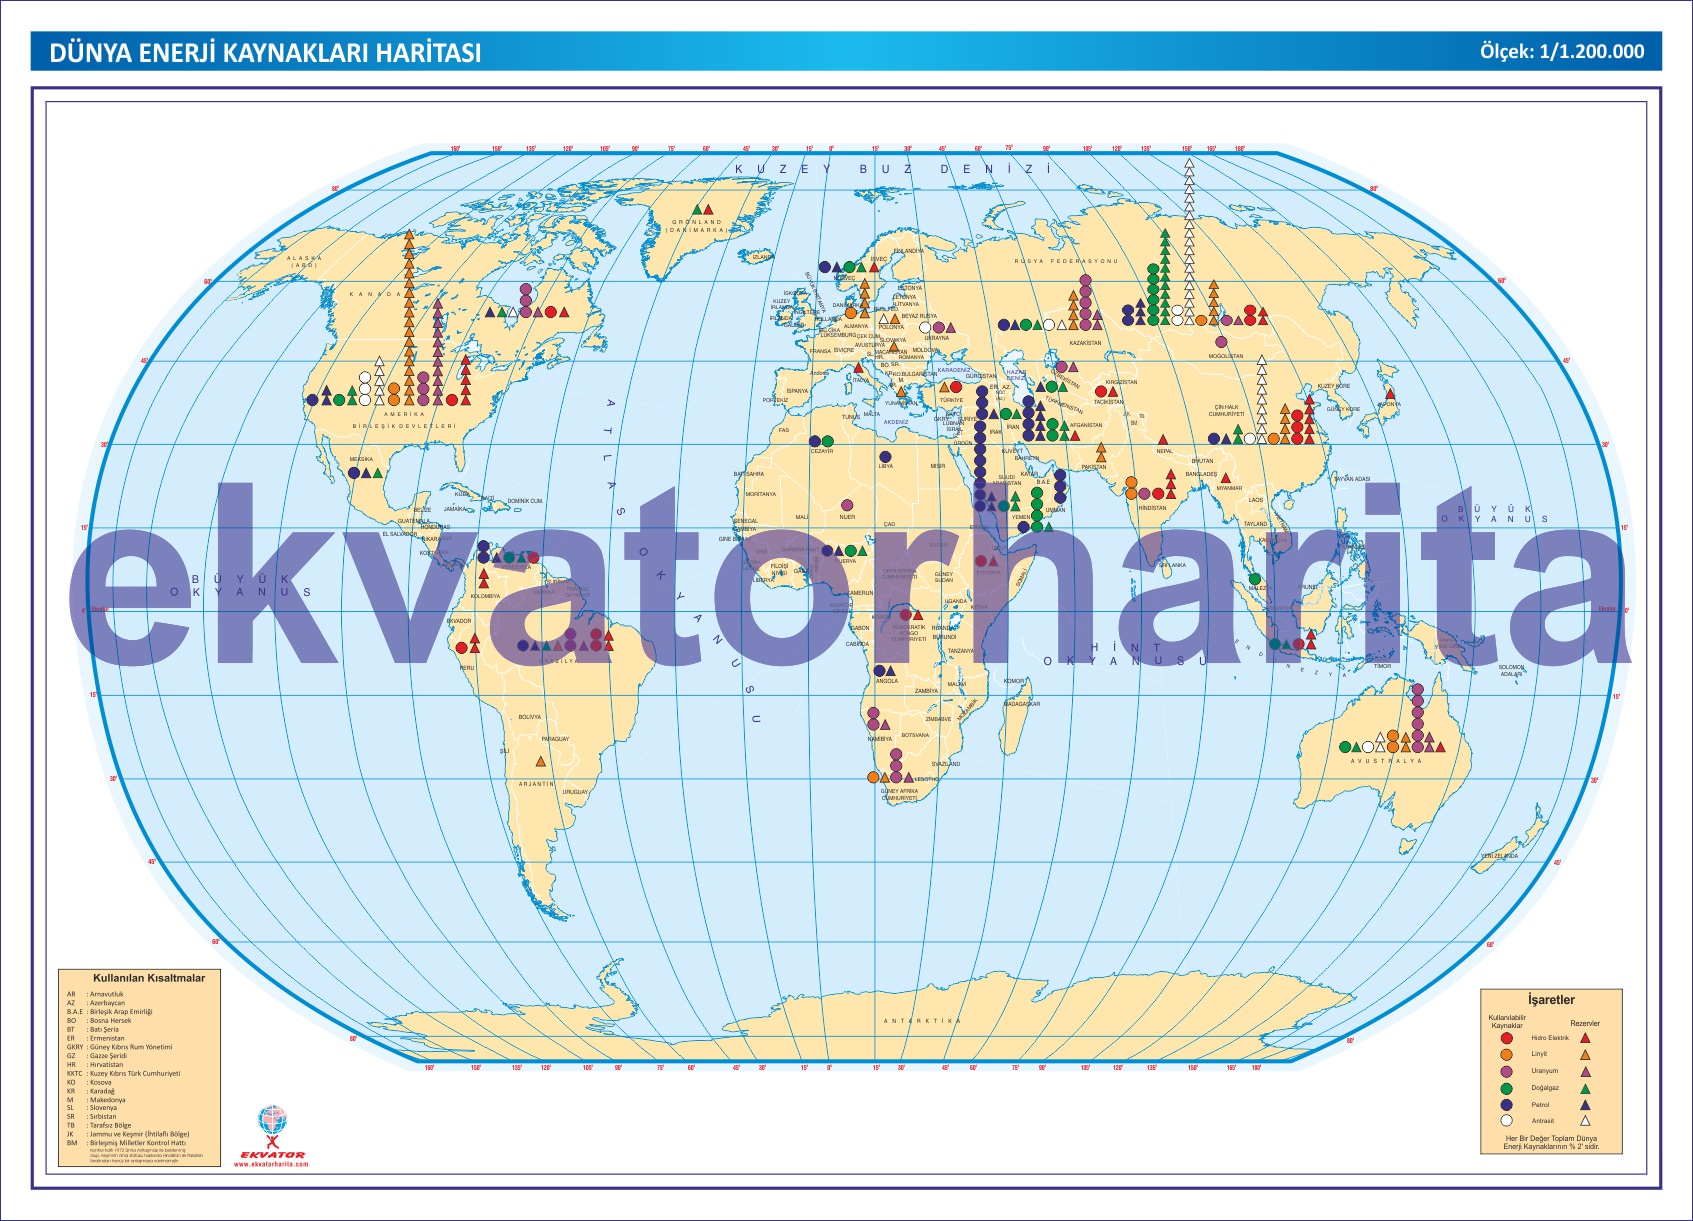This screenshot has width=1693, height=1221.
Task: Click the Kullanılabilir Kaynaklar column header
Action: tap(1507, 1021)
